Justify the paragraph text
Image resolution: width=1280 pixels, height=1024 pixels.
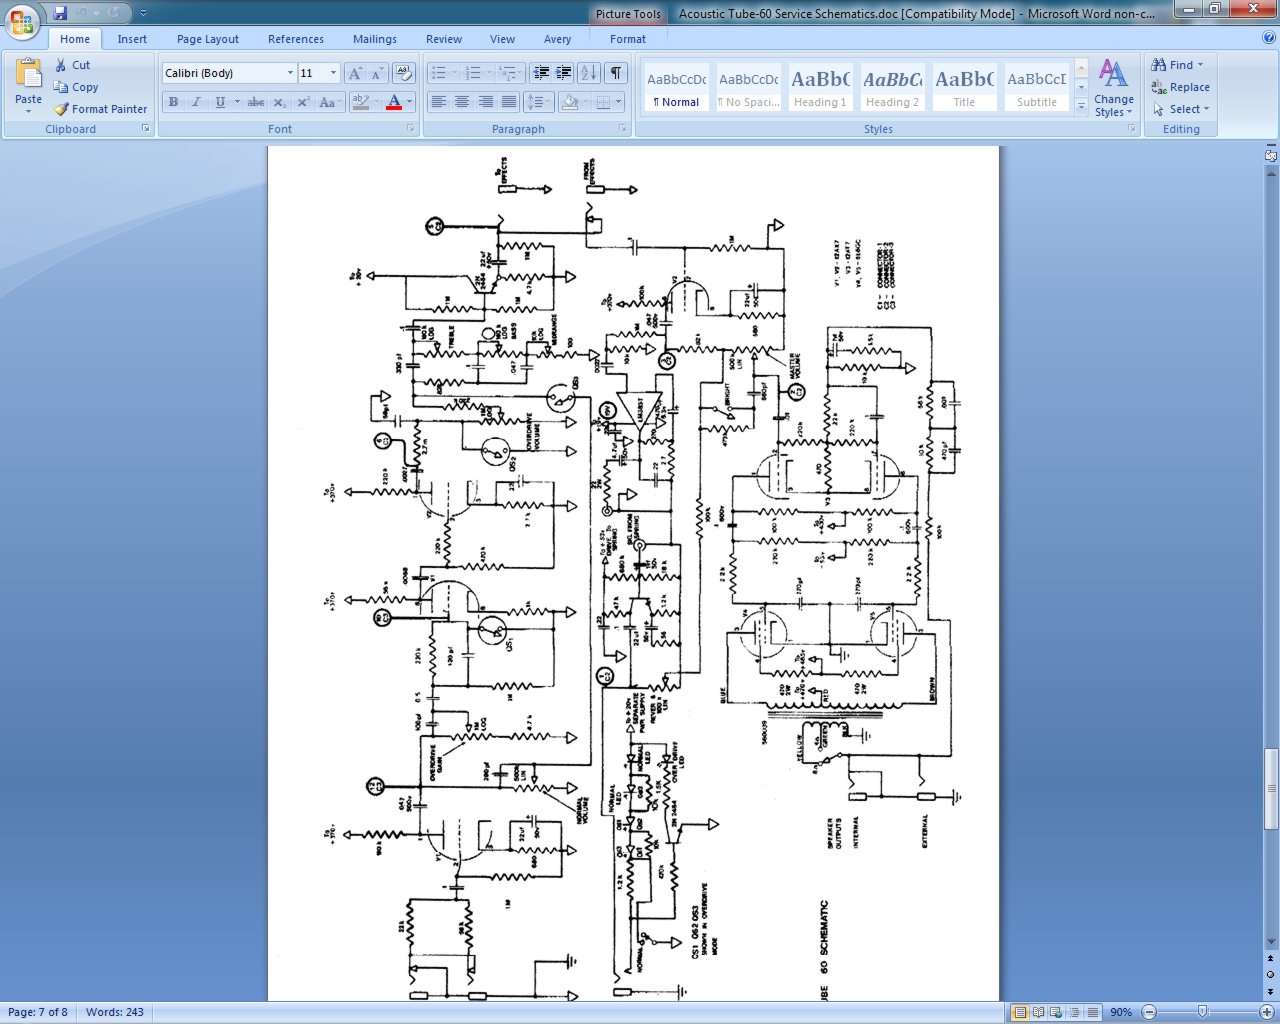click(x=509, y=102)
